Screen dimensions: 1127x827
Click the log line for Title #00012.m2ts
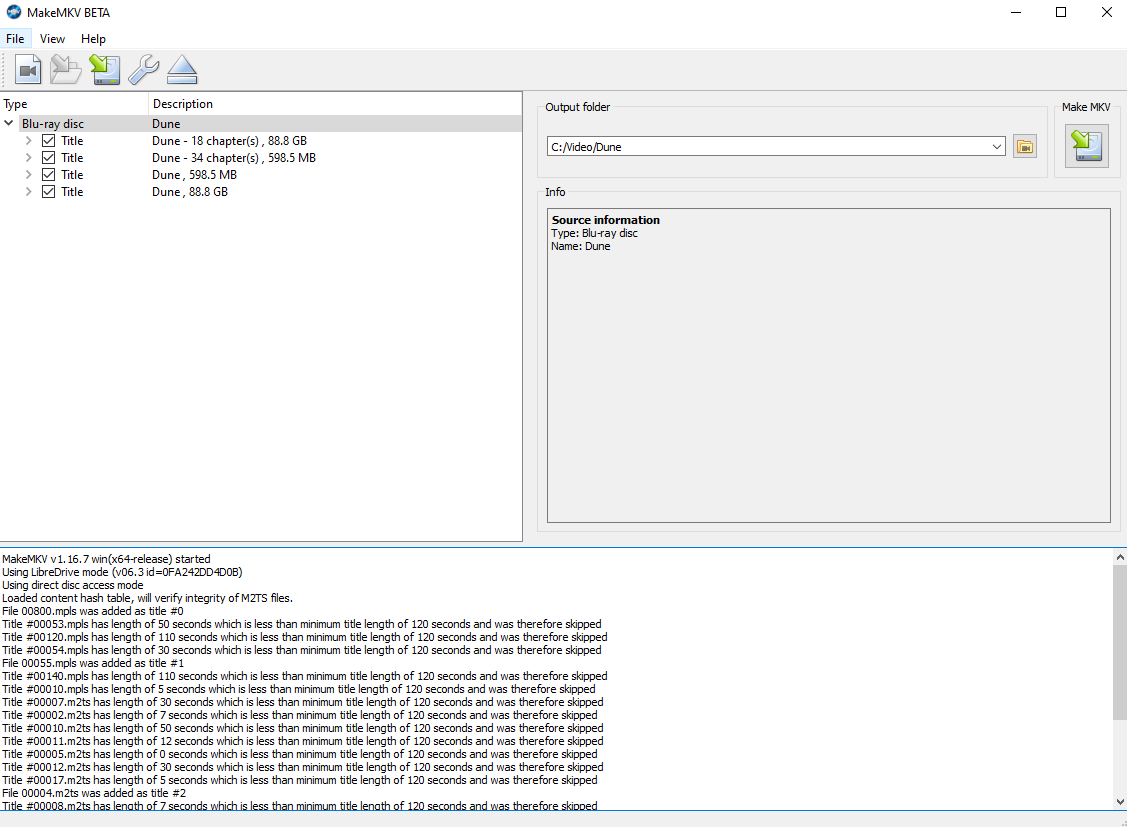tap(303, 767)
